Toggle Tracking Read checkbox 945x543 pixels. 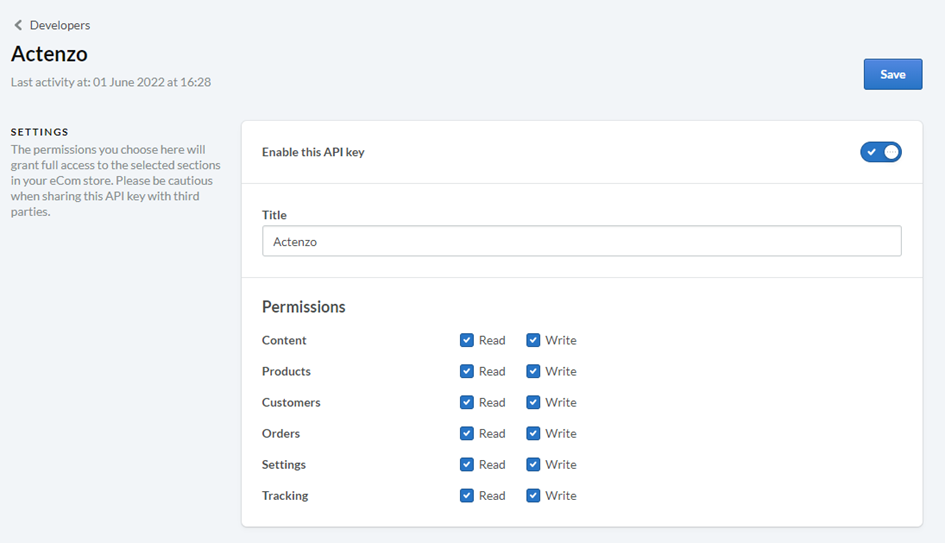pos(466,495)
